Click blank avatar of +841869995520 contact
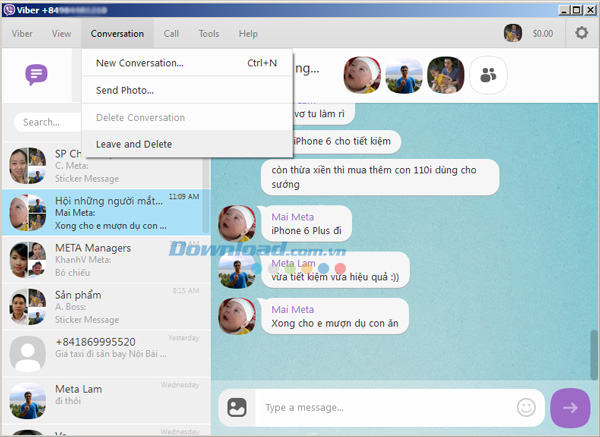 (28, 354)
